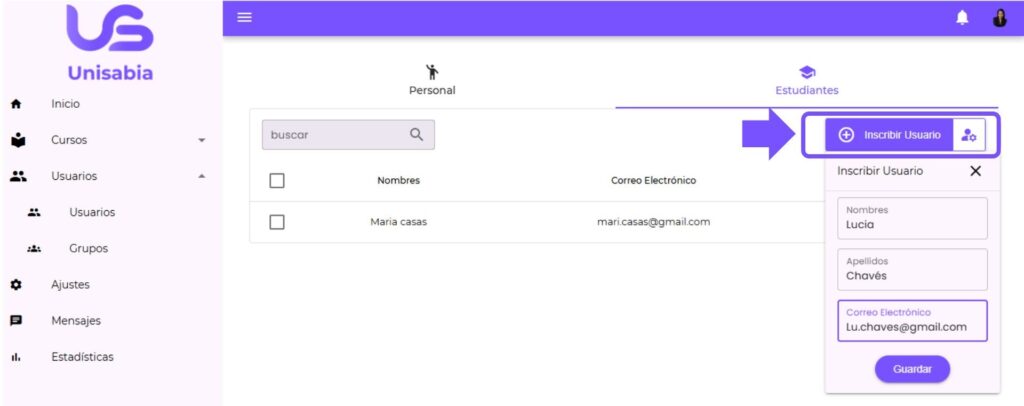Screen dimensions: 1024x406
Task: Switch to the Personal tab
Action: coord(432,80)
